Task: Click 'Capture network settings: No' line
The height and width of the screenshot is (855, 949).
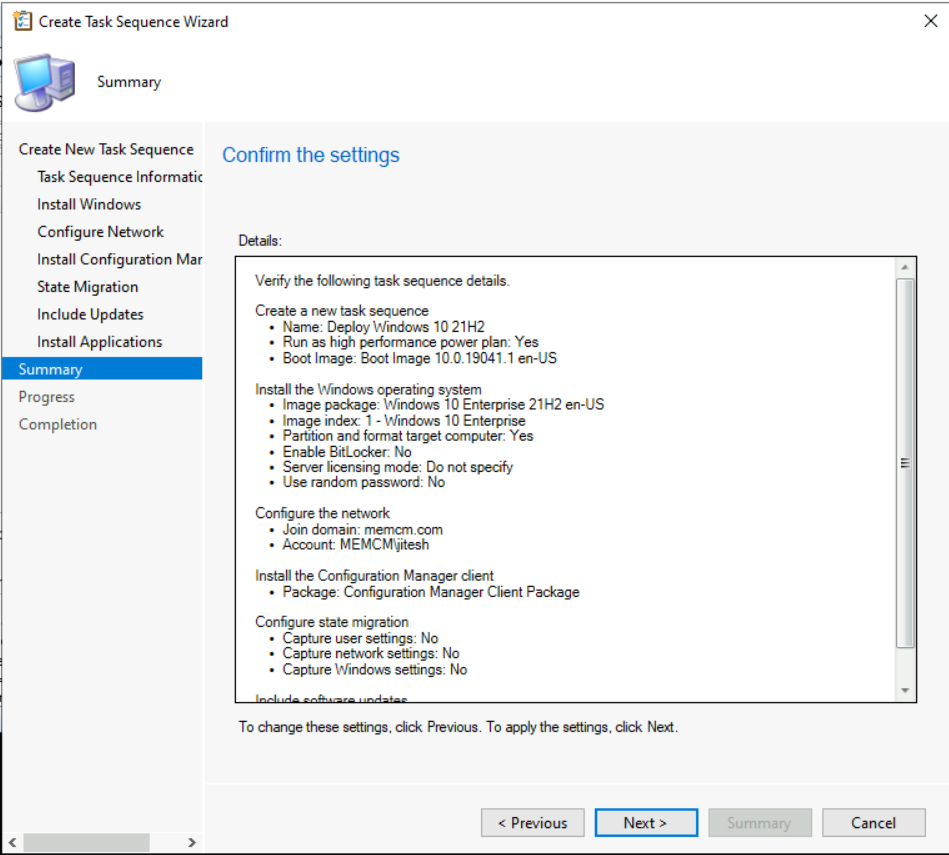Action: 371,654
